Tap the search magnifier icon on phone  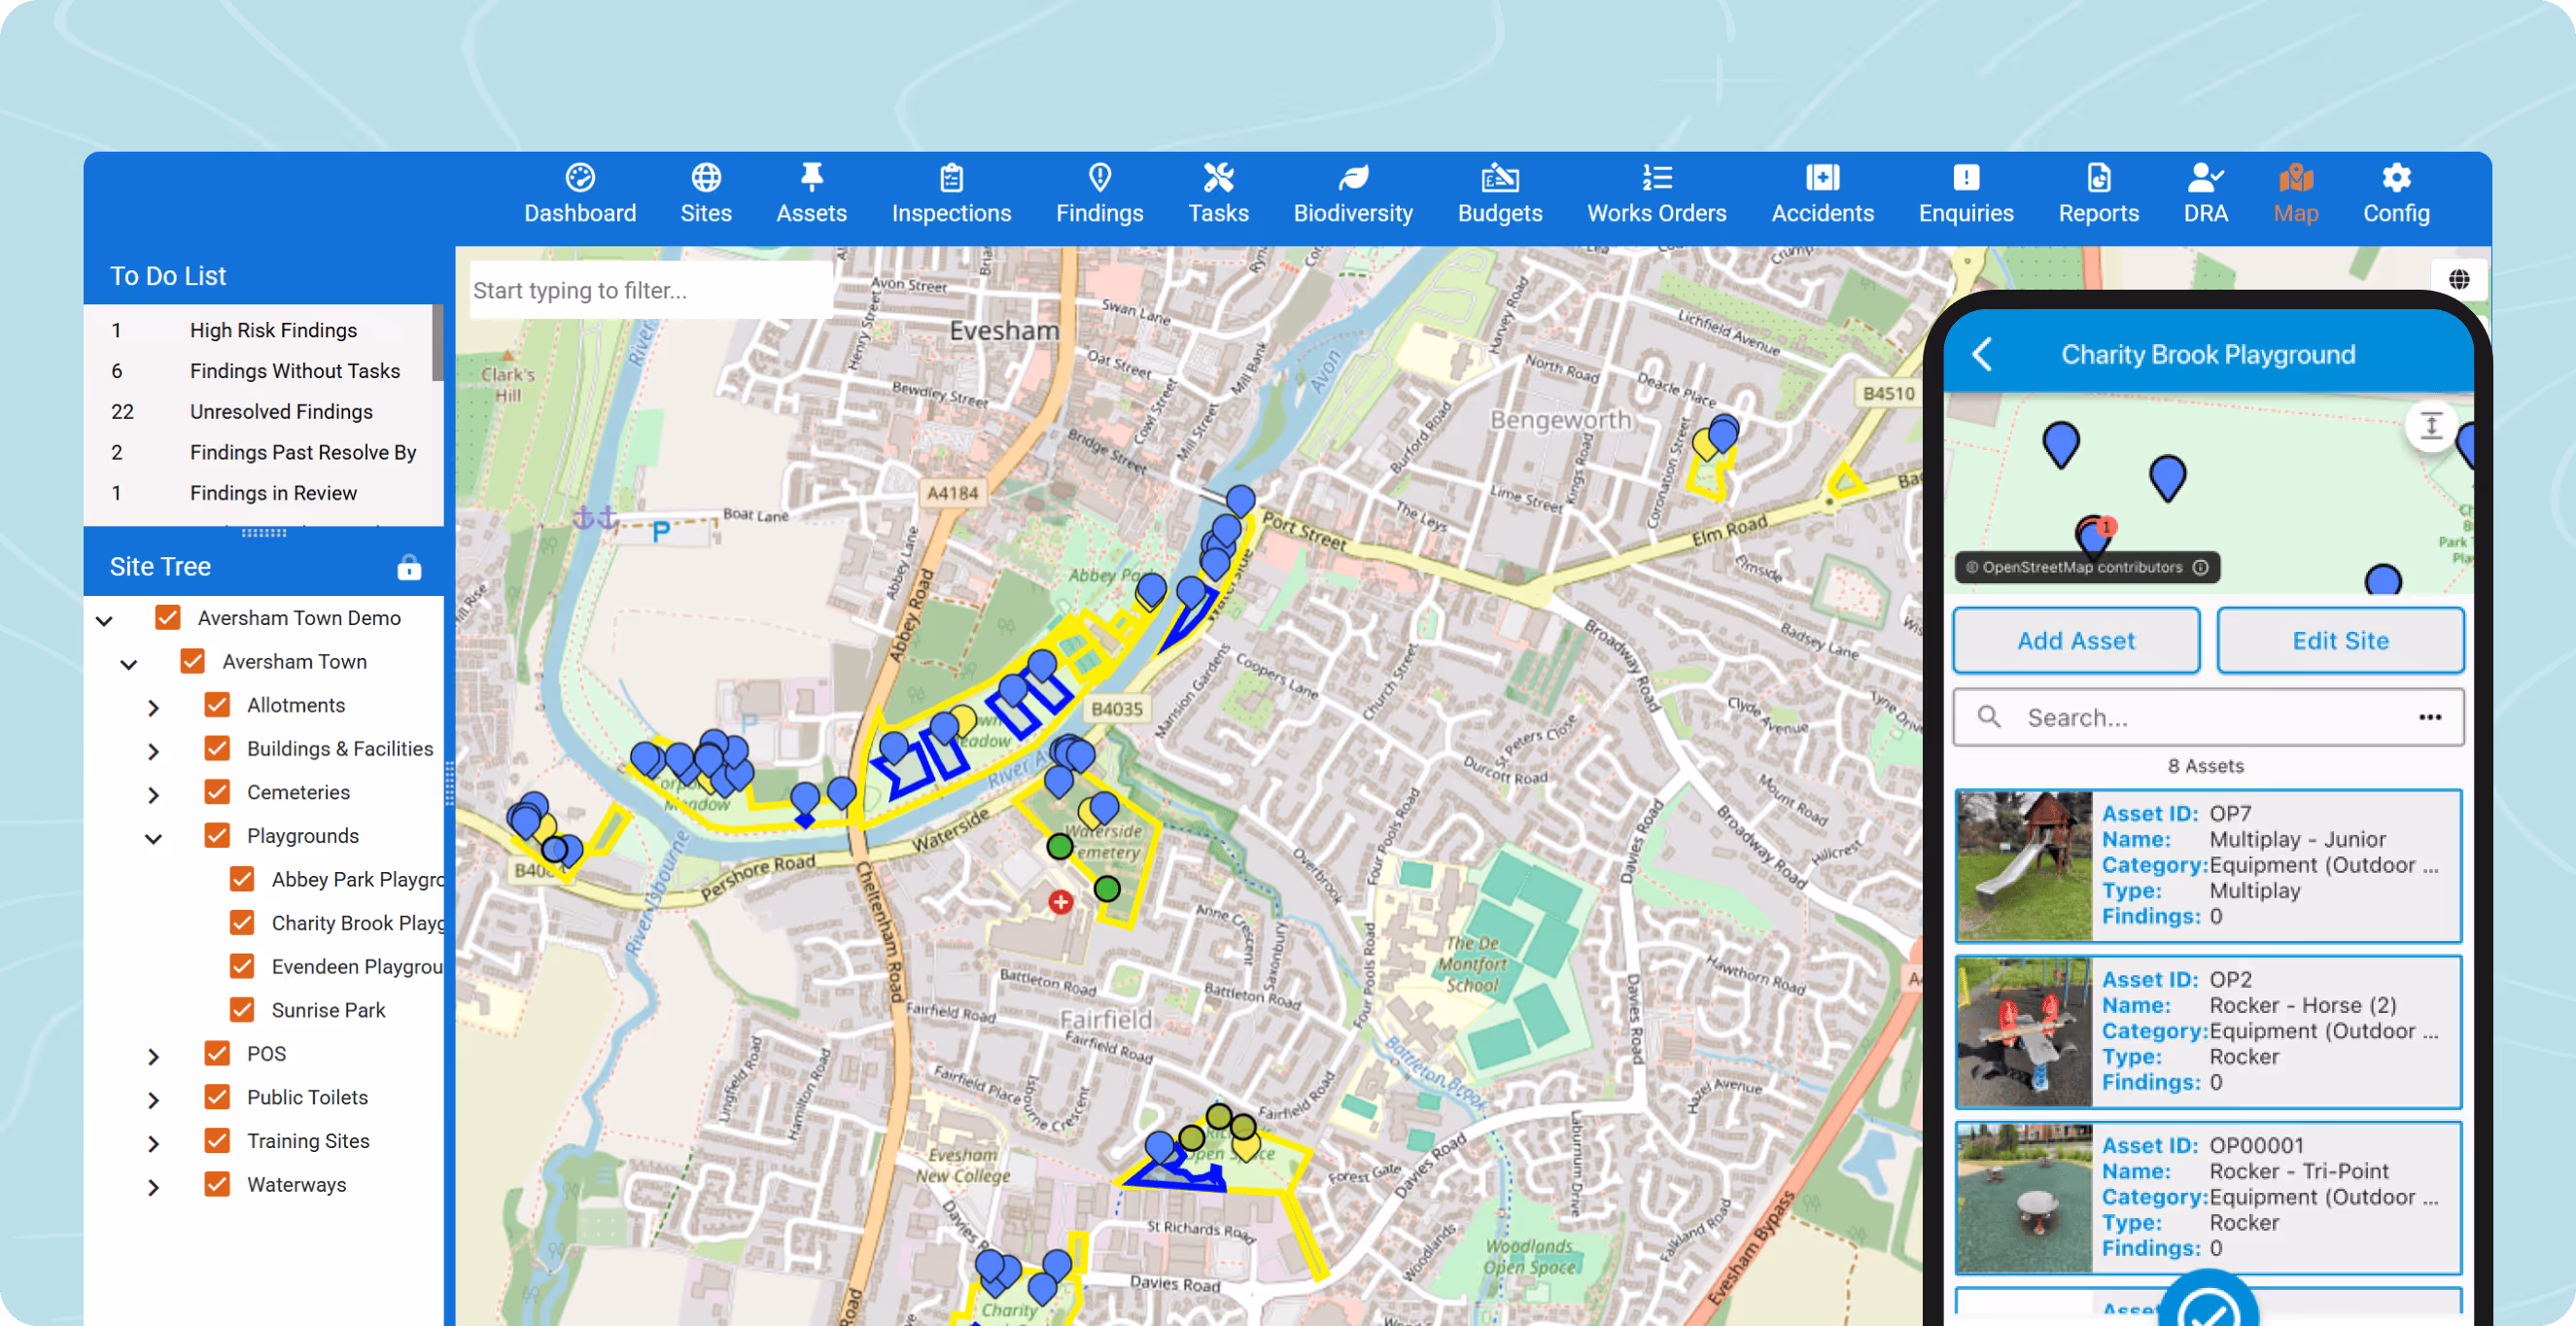[1989, 717]
